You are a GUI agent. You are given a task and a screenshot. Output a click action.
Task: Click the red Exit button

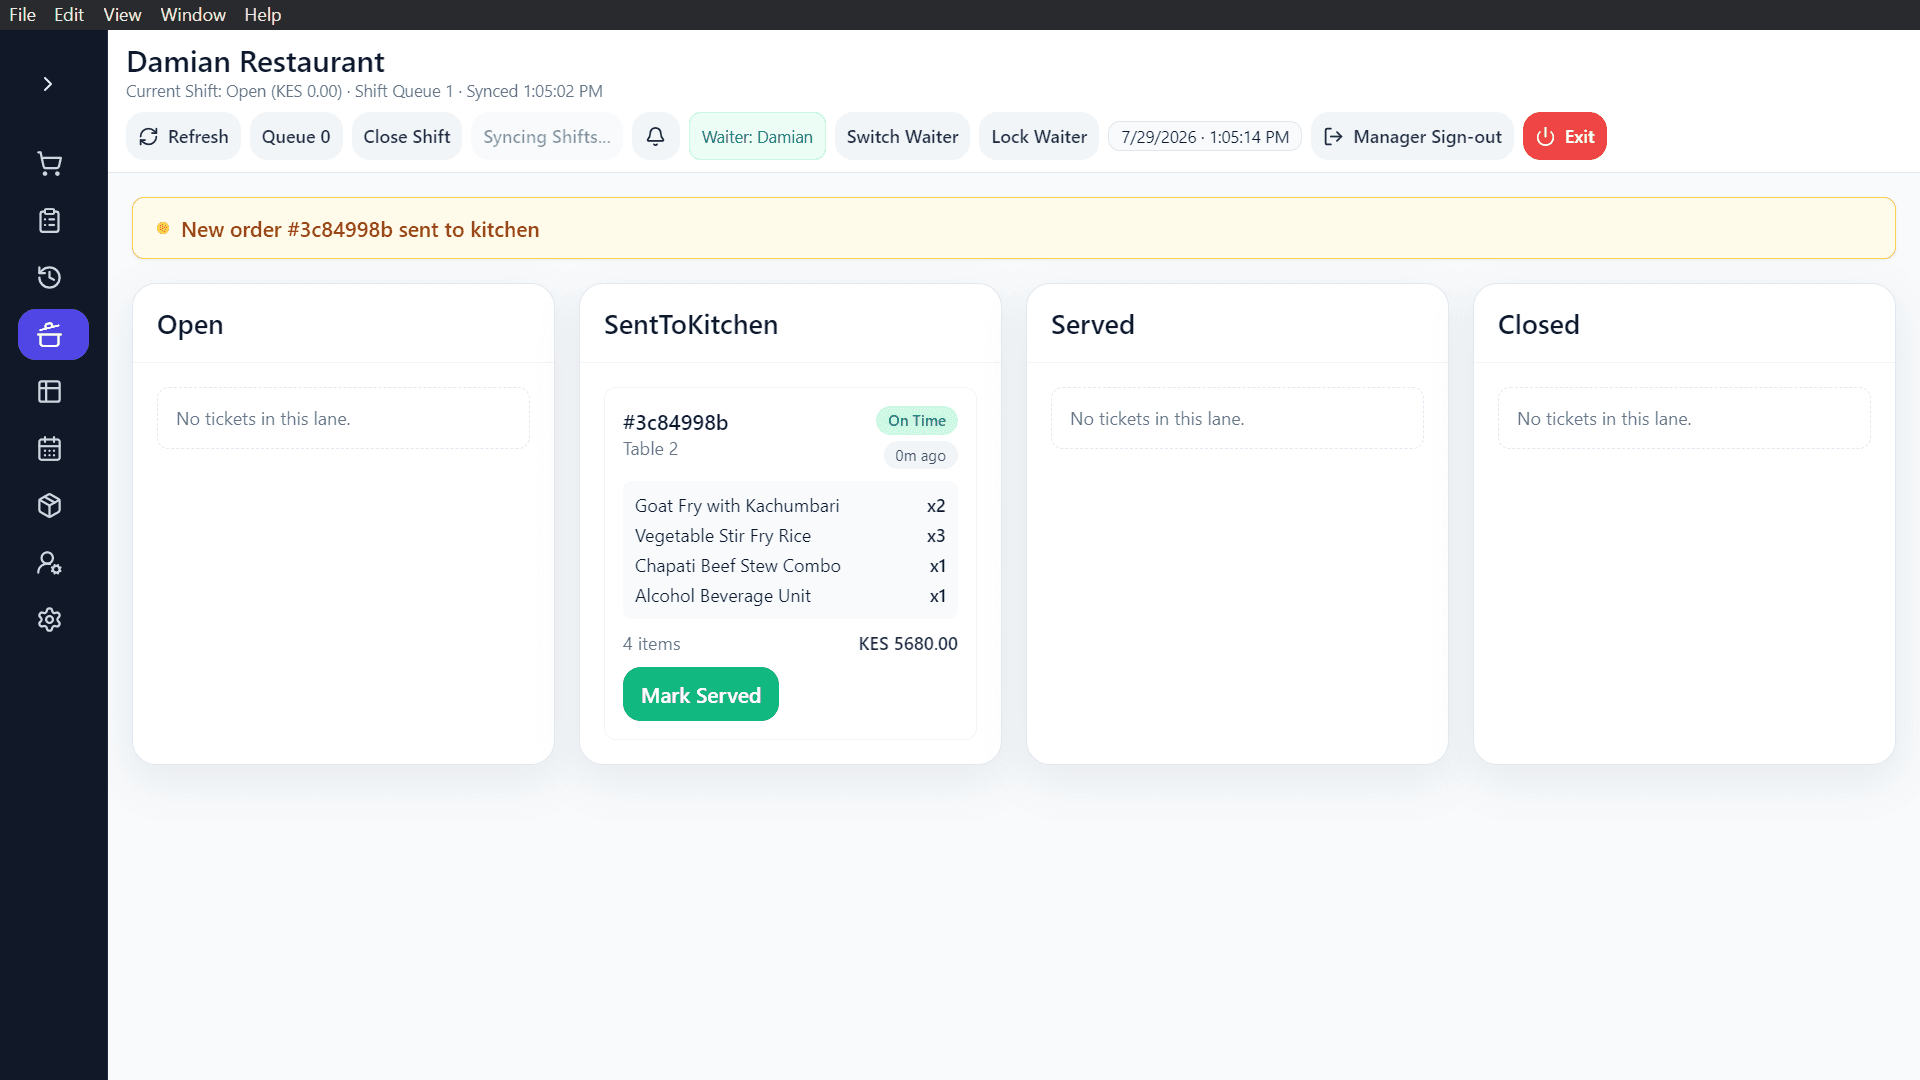click(x=1565, y=136)
